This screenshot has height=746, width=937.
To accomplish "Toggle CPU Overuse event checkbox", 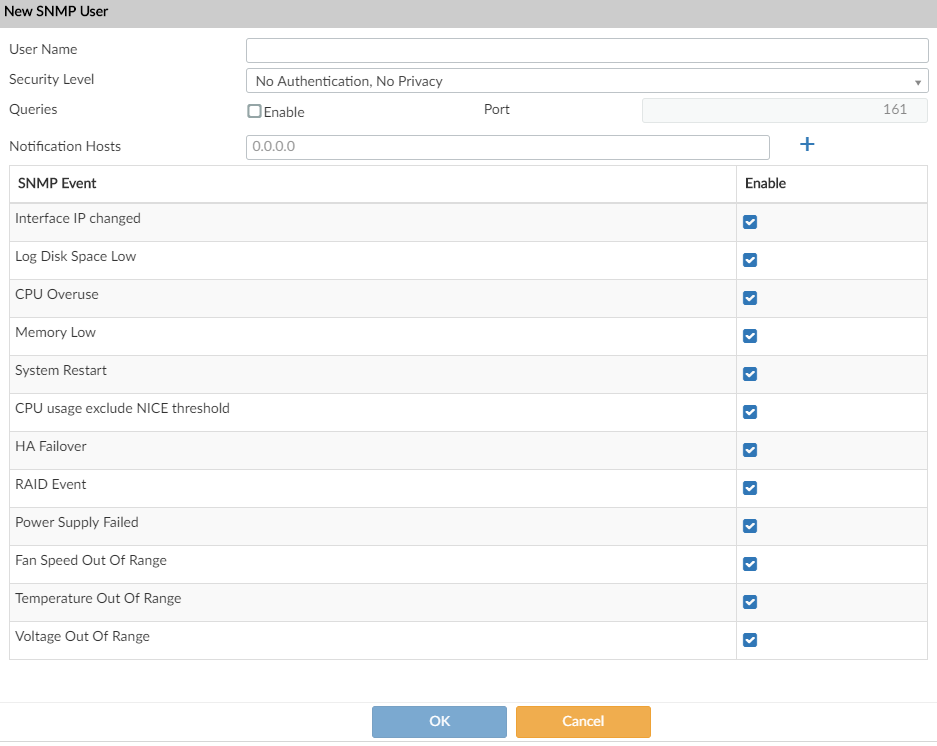I will pos(750,298).
